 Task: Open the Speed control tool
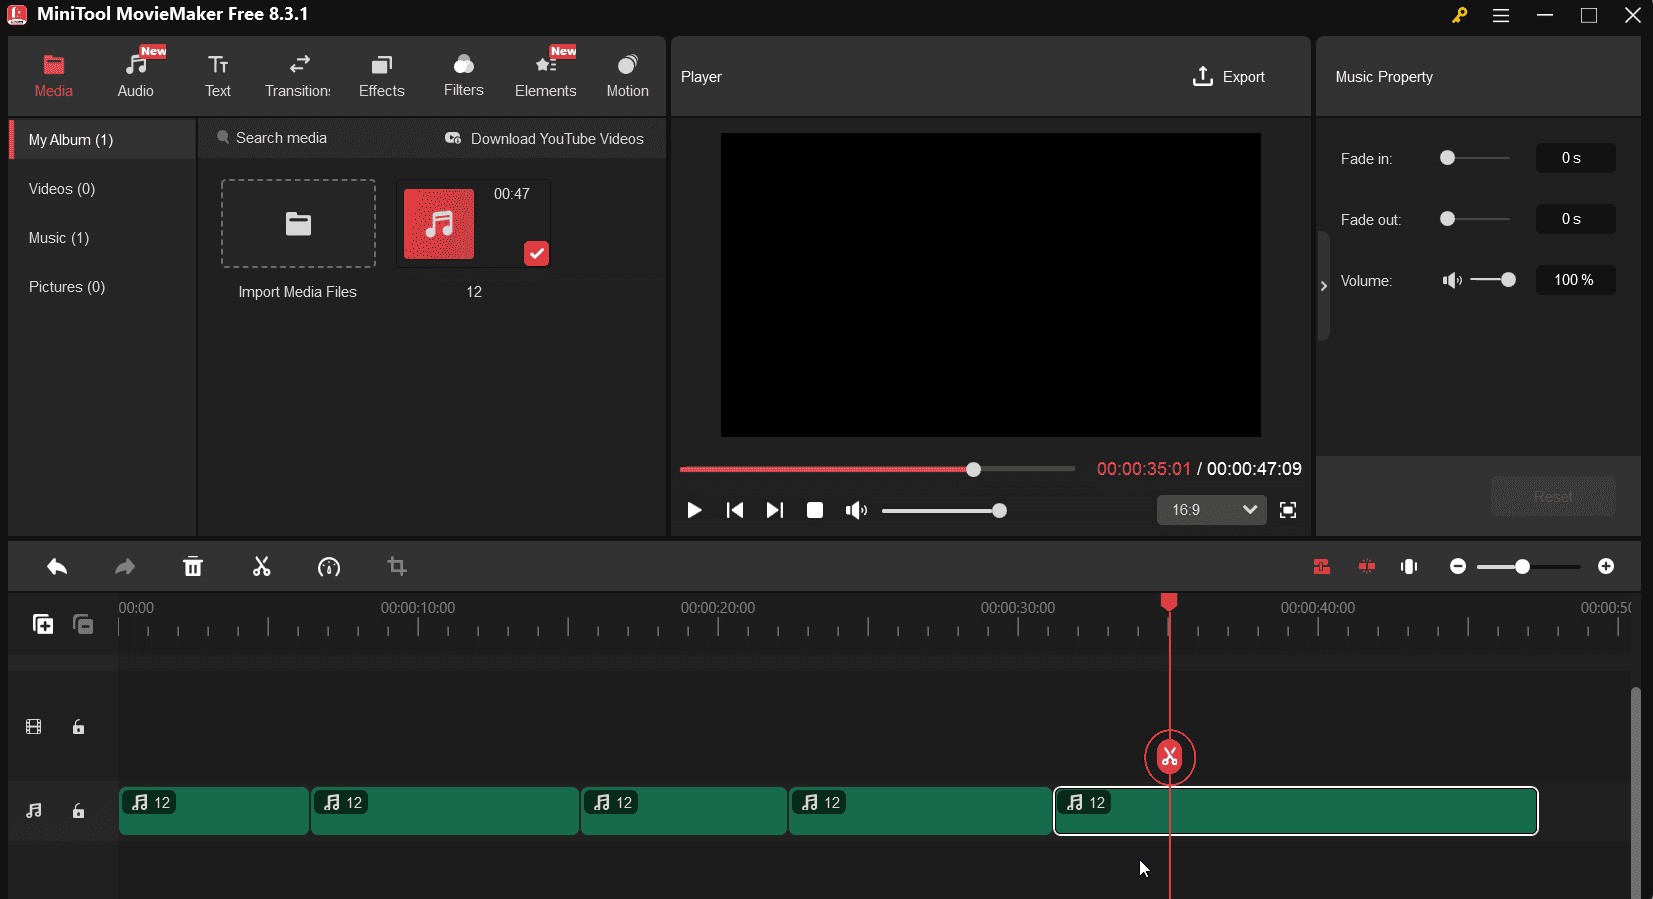click(329, 567)
